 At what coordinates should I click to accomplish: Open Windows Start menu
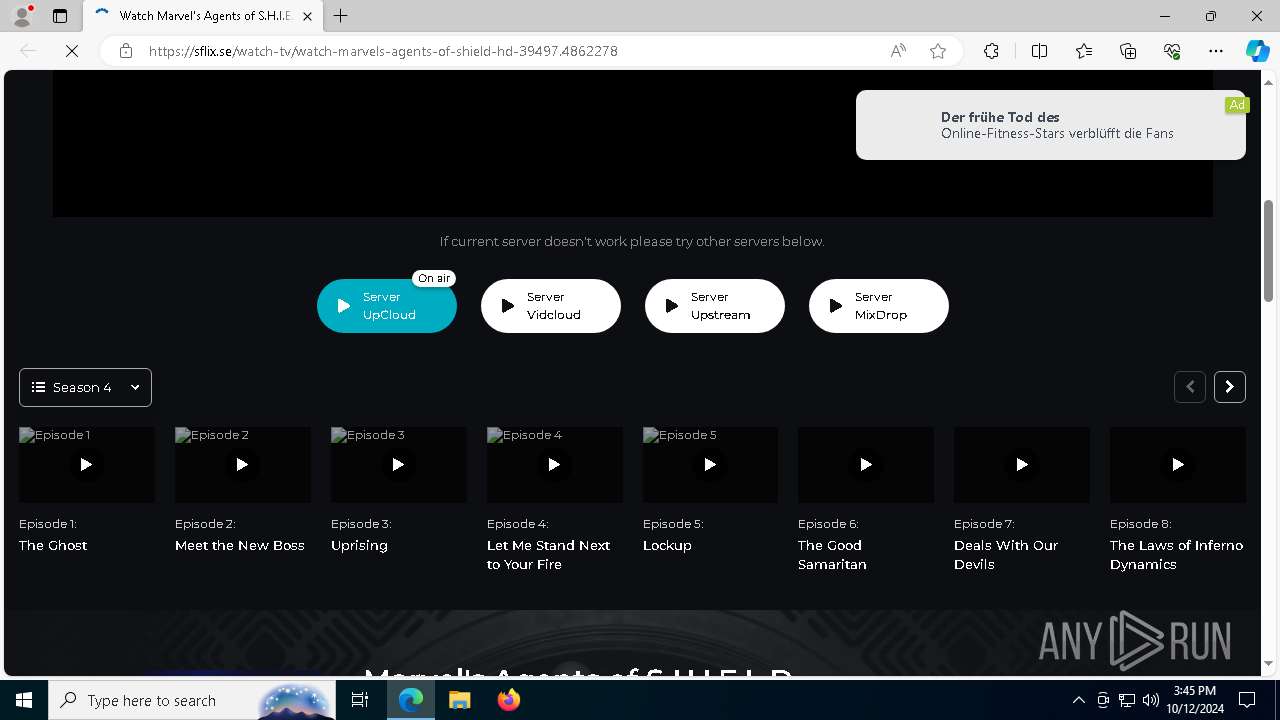pos(24,700)
